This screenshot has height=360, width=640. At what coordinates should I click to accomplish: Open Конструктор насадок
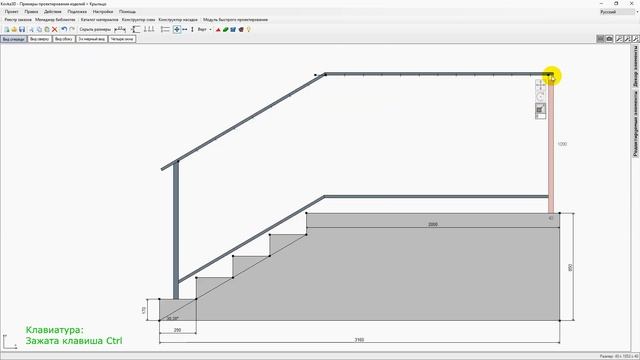pos(178,20)
